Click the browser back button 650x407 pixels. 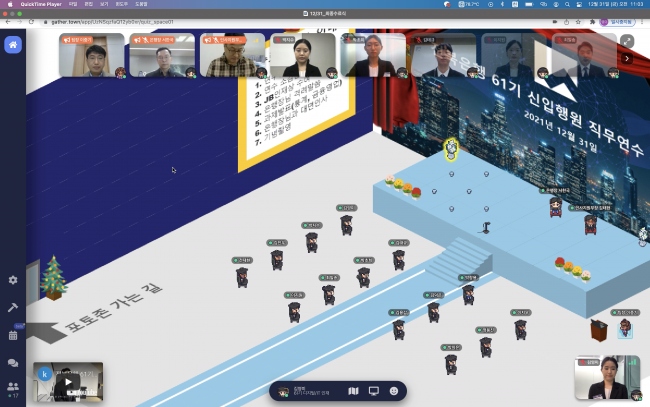pyautogui.click(x=8, y=21)
